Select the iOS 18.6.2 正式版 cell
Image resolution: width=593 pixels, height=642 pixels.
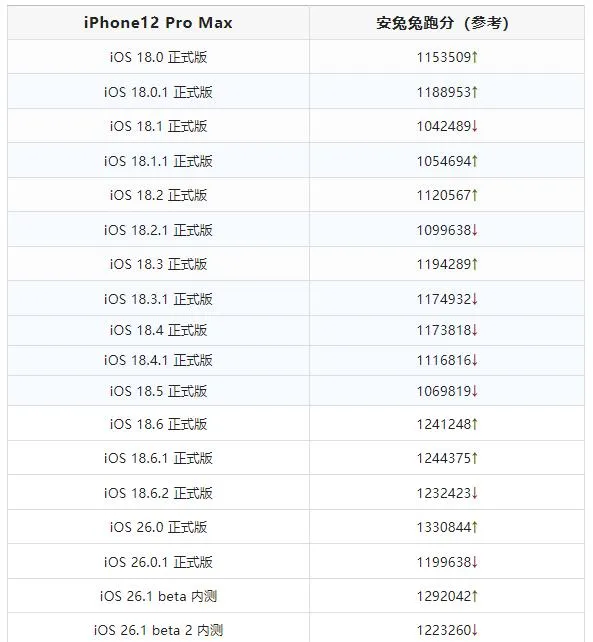[x=158, y=493]
